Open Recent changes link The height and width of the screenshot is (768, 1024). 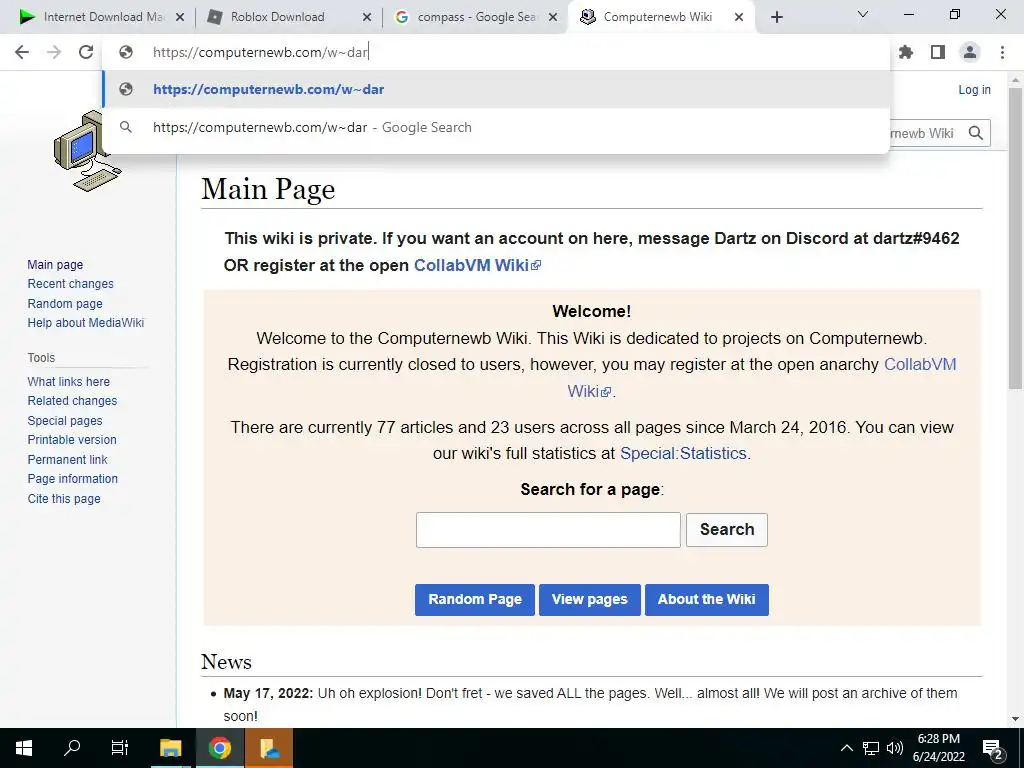(x=71, y=284)
